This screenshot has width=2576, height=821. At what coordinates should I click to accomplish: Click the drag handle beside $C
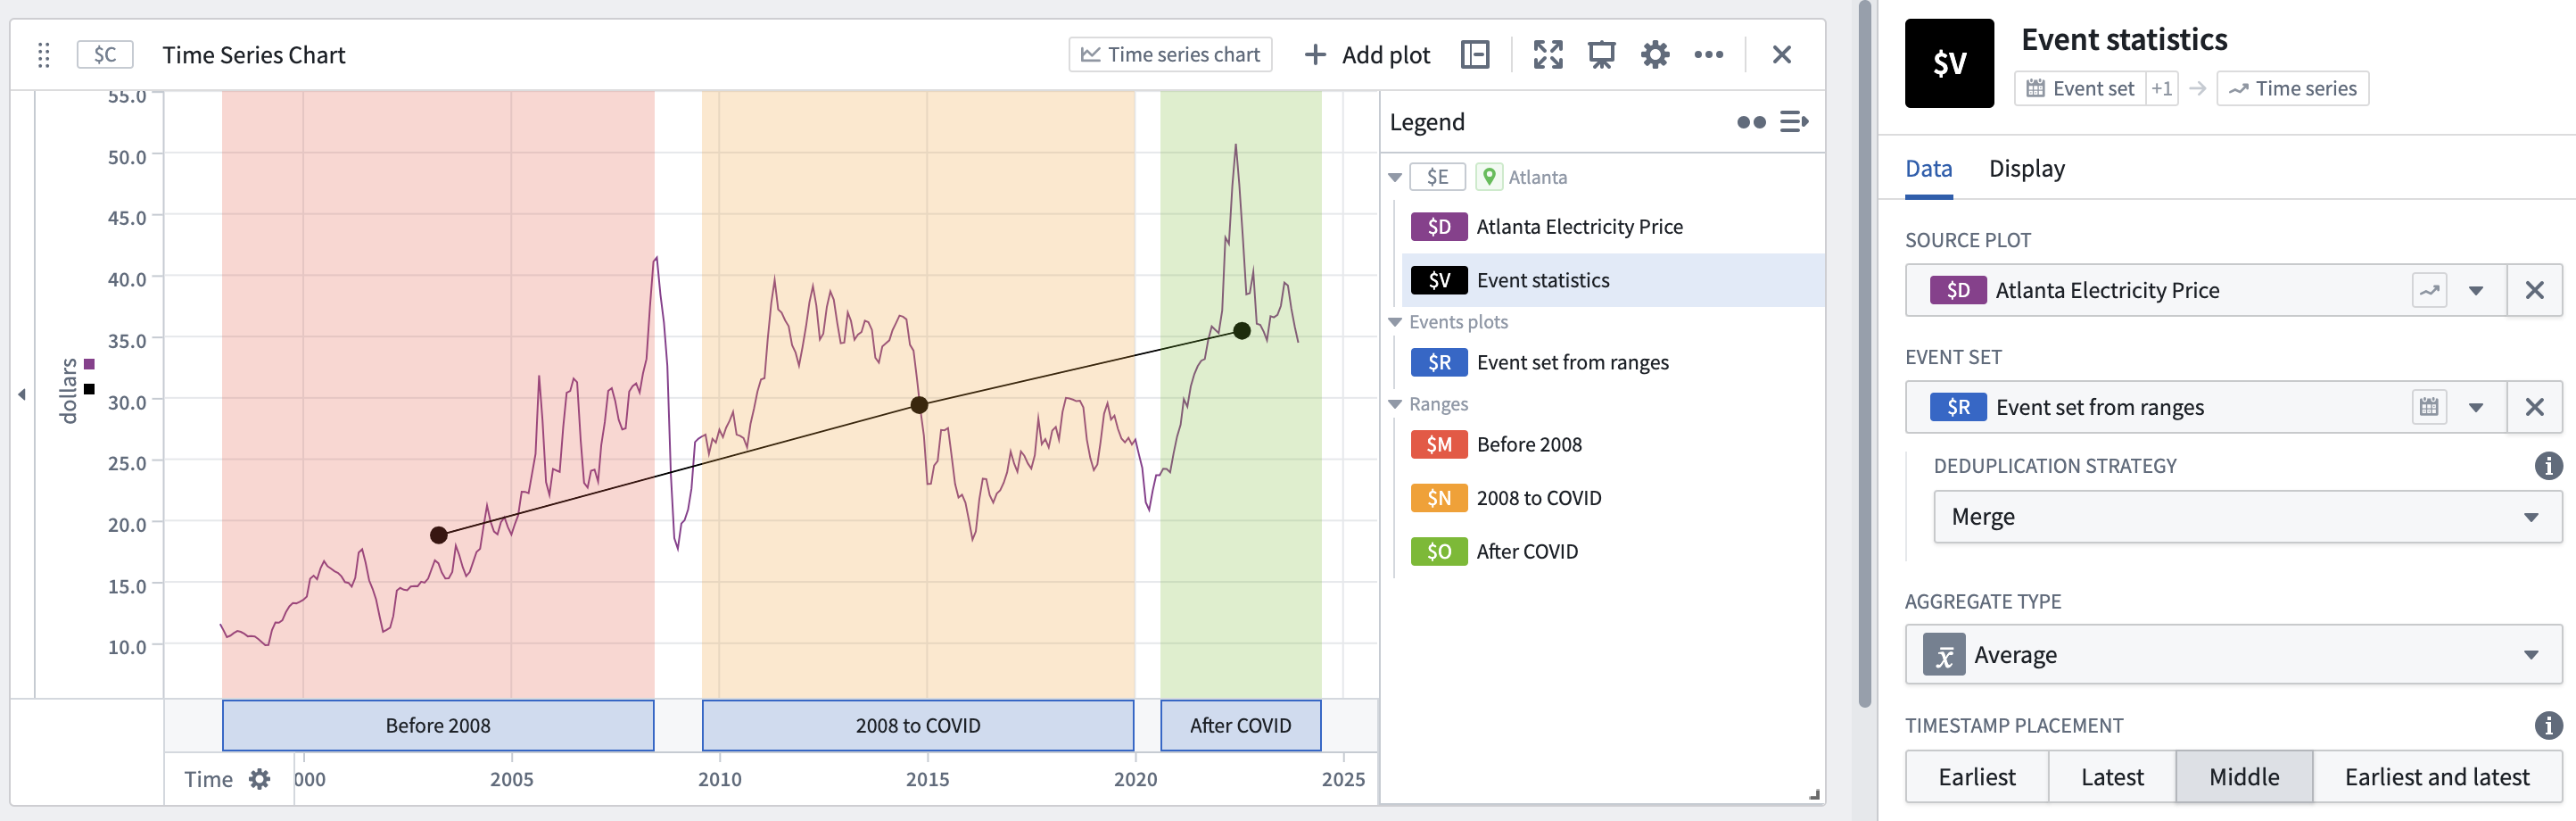[x=43, y=55]
